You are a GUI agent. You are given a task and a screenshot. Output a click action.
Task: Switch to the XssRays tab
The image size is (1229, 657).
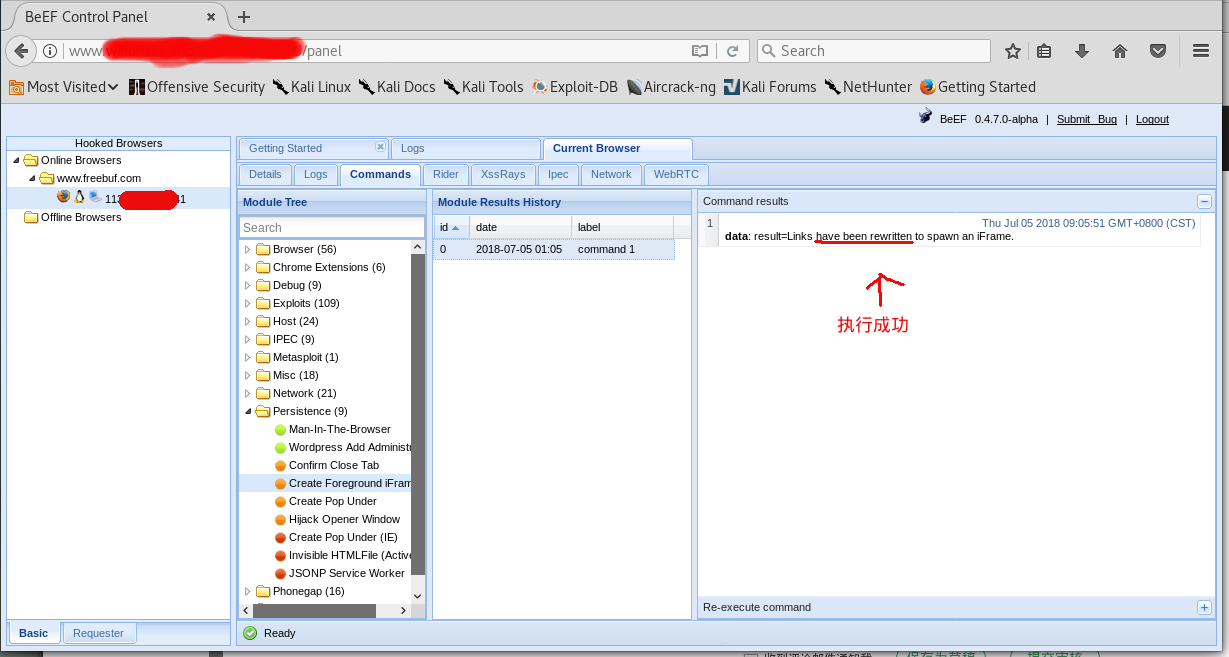(x=502, y=174)
